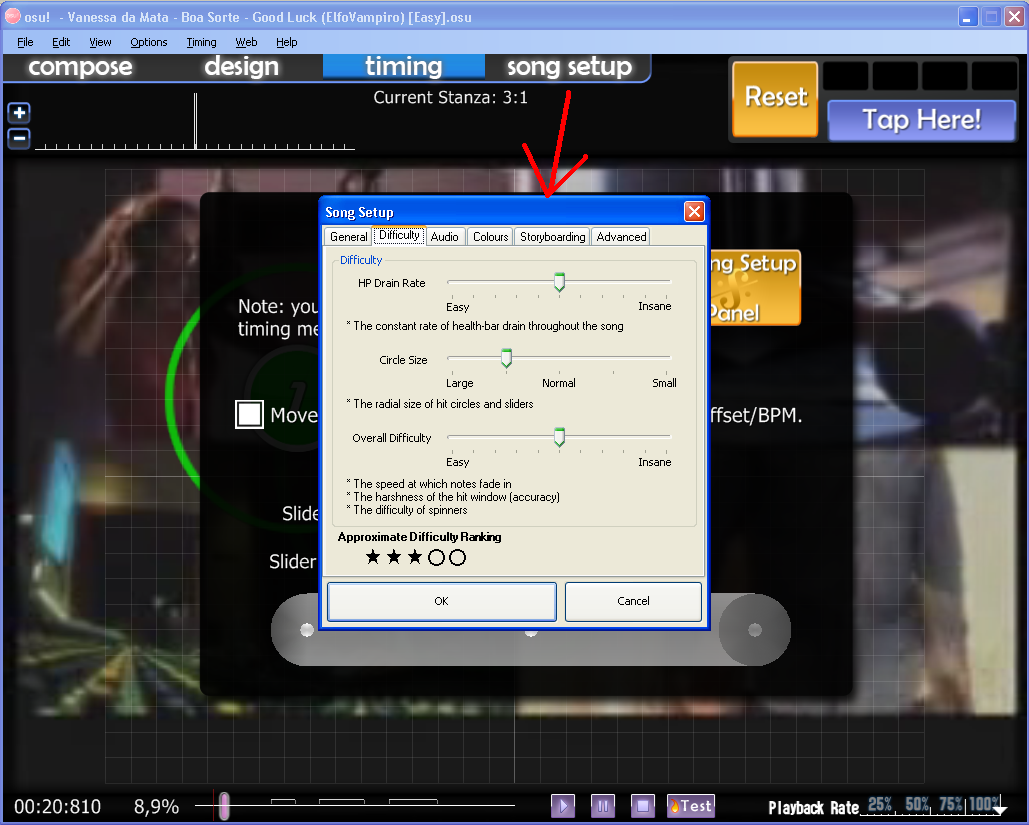Cancel the Song Setup dialog
This screenshot has width=1029, height=825.
[633, 601]
